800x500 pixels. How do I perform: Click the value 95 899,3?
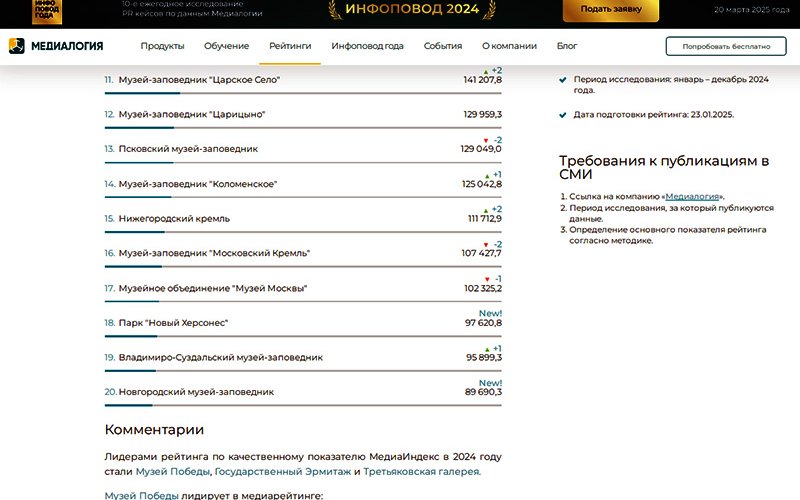[x=484, y=358]
